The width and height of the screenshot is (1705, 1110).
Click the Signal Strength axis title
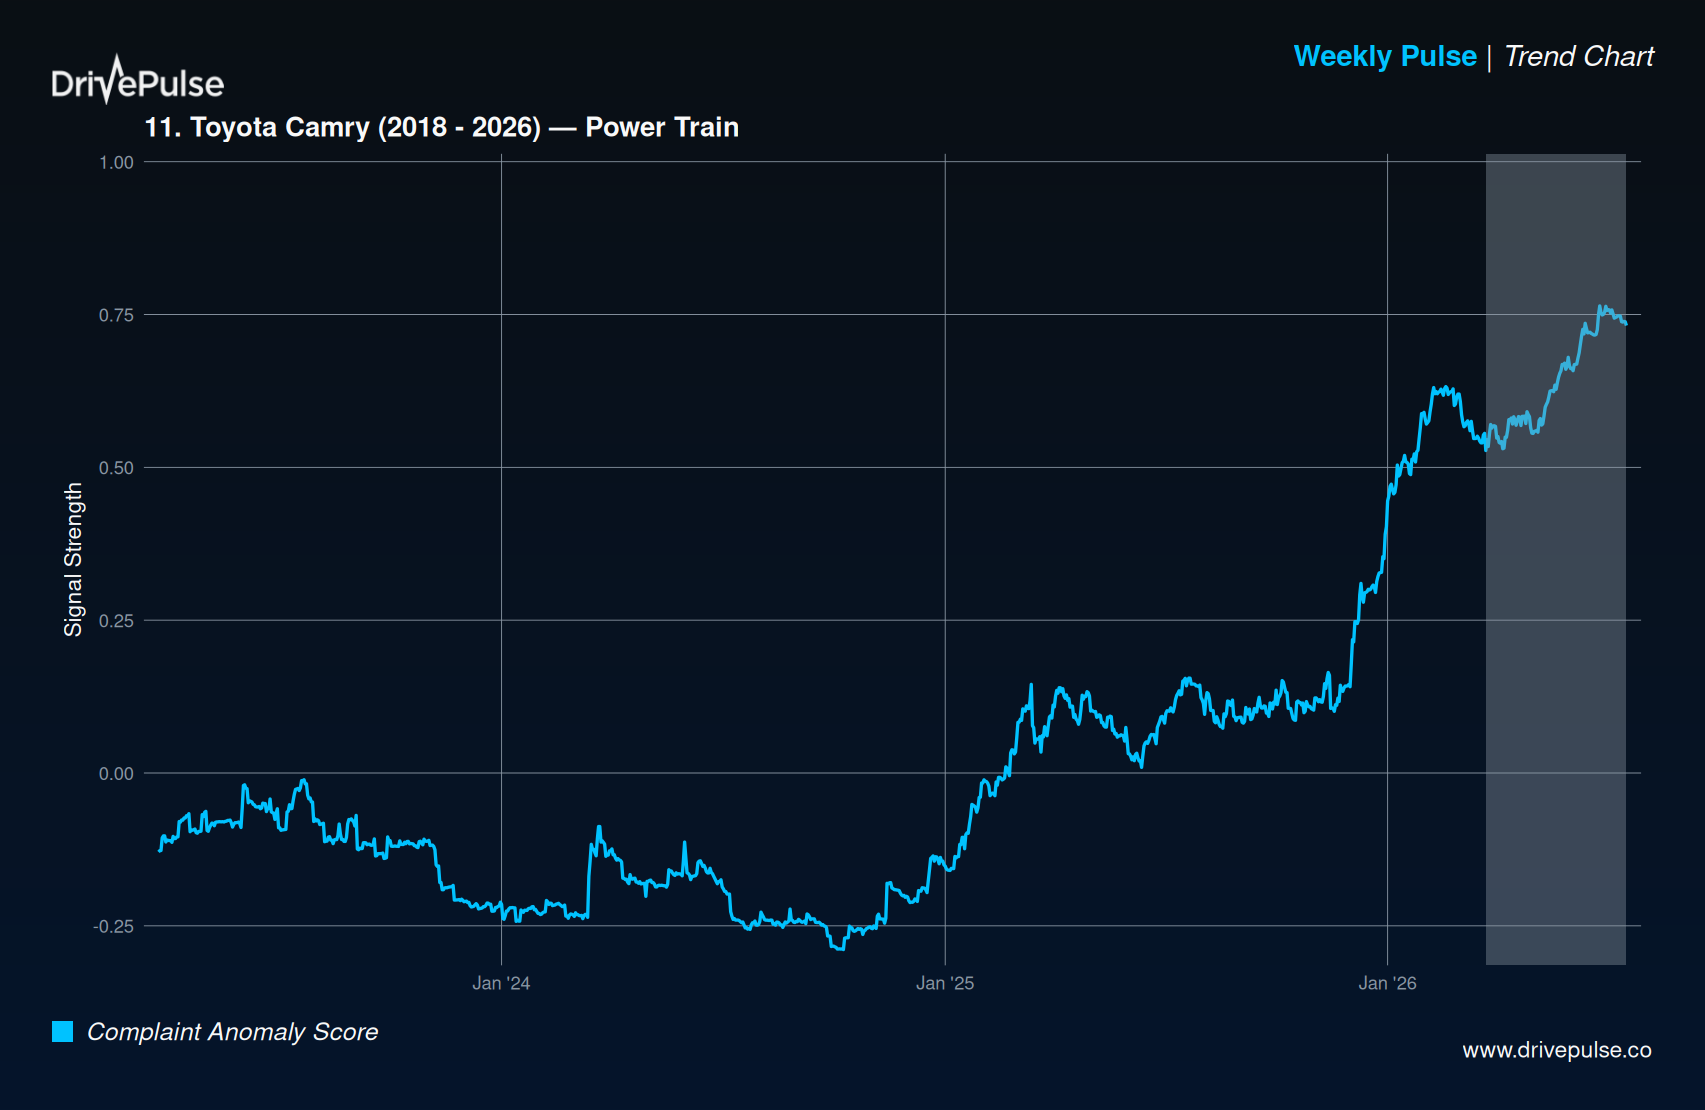[73, 560]
